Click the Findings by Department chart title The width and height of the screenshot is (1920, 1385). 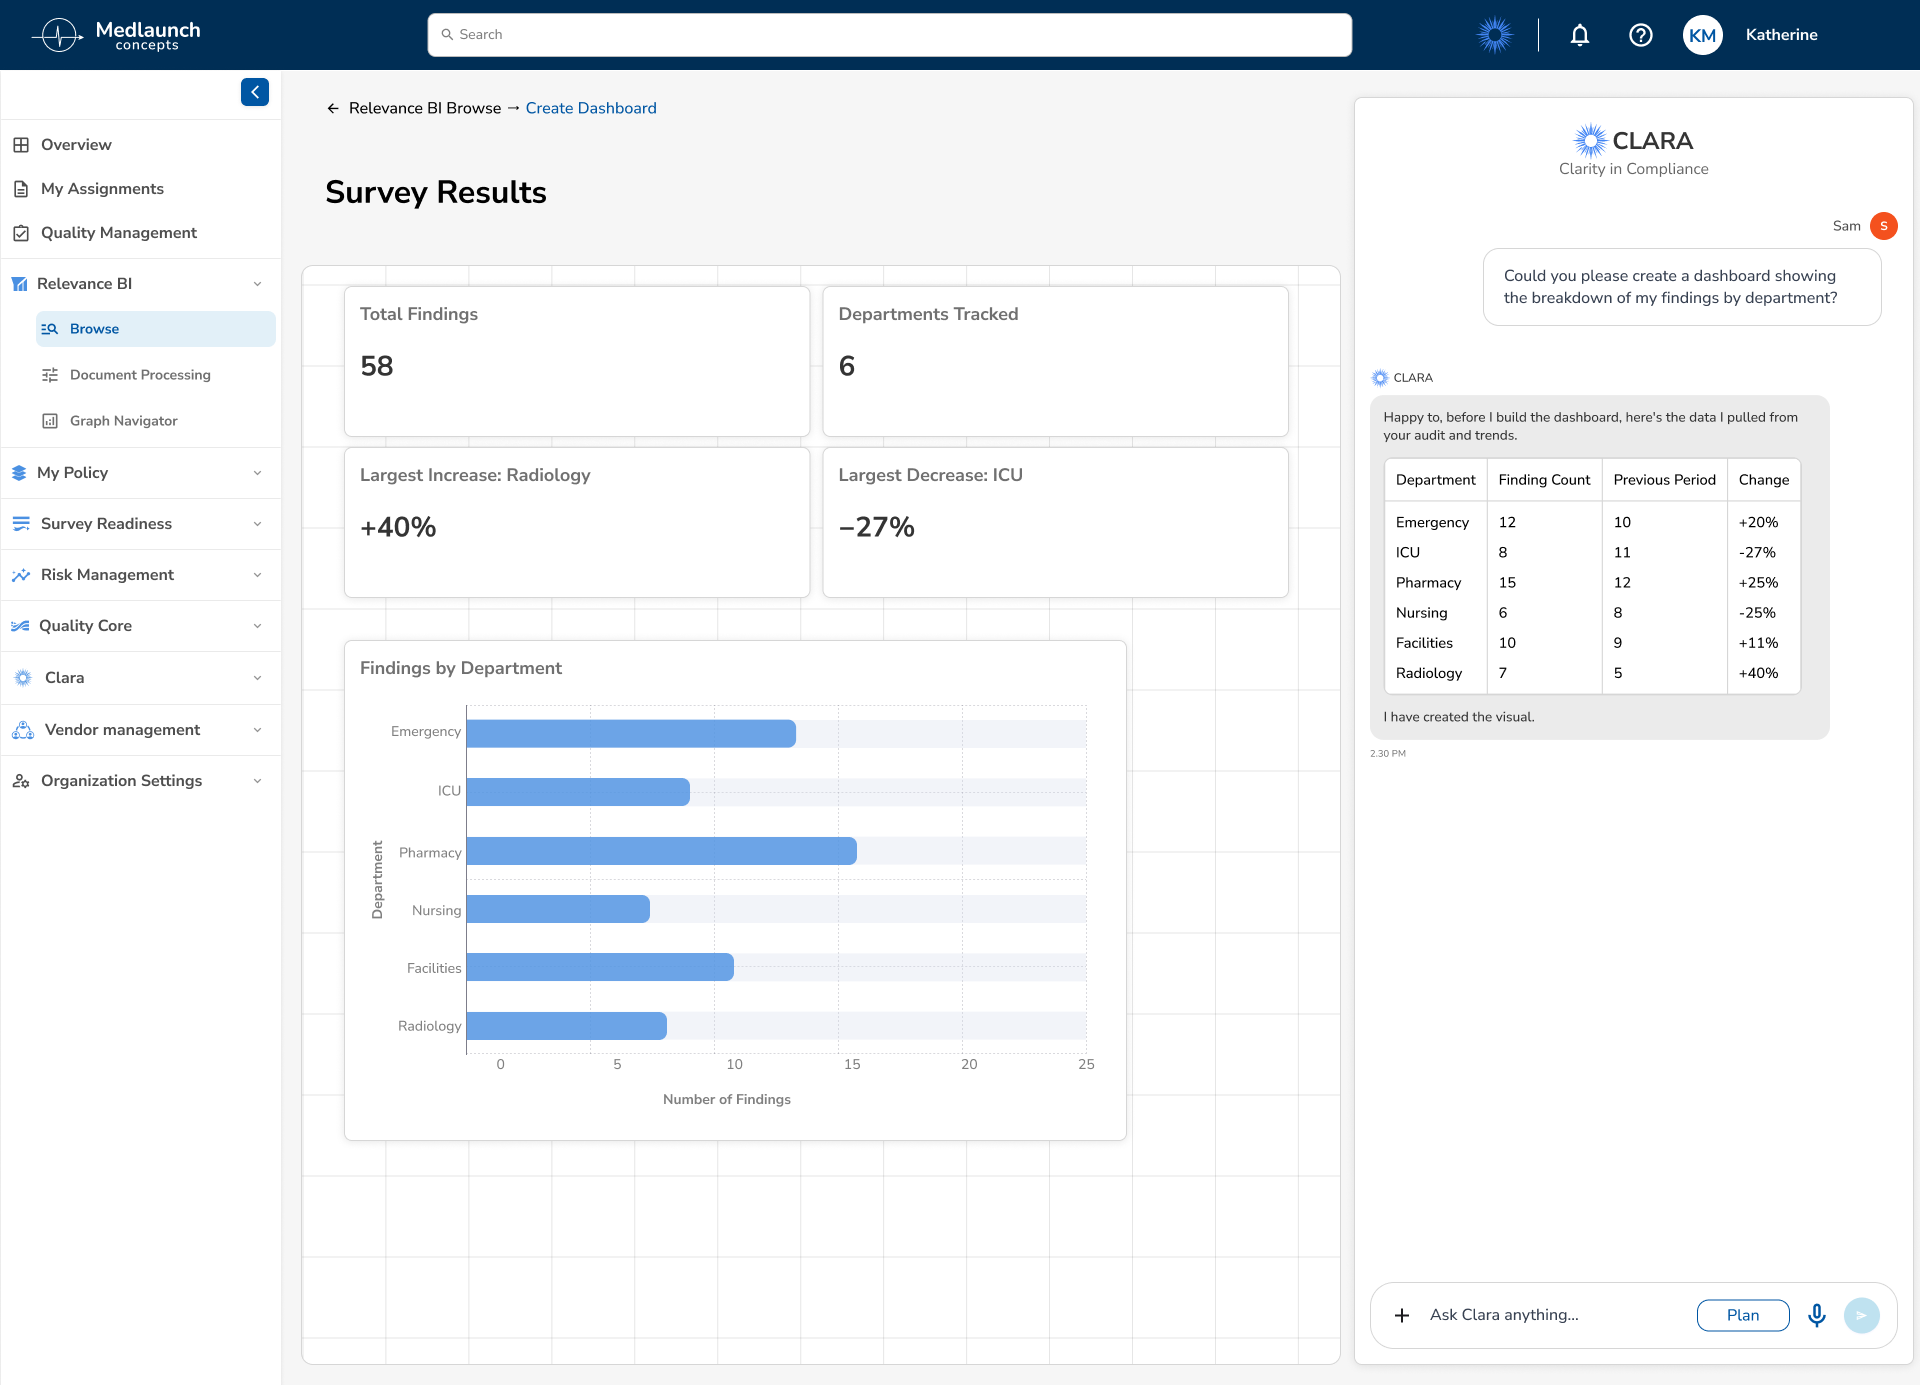point(461,668)
